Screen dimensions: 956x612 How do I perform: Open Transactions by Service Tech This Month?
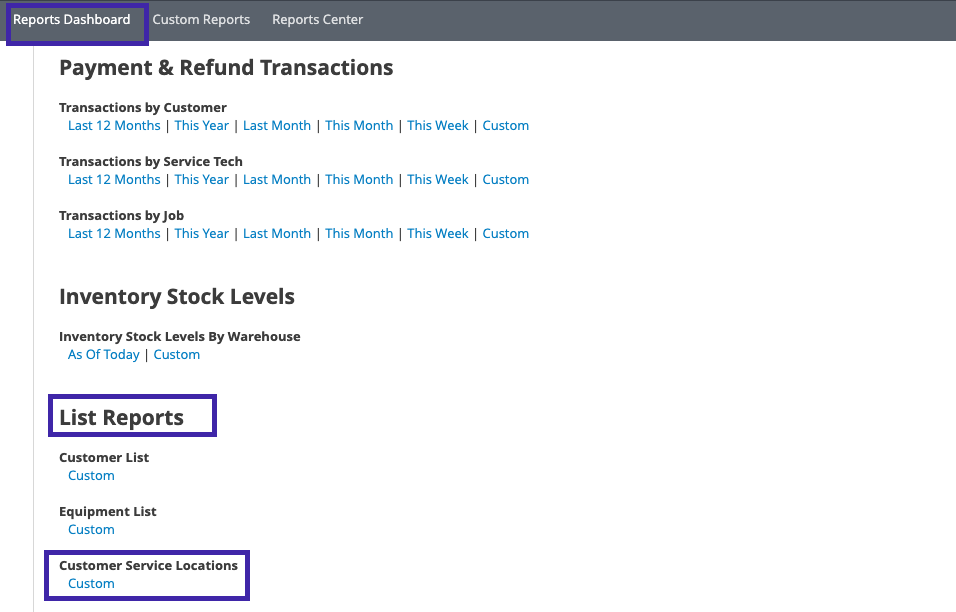pos(359,180)
